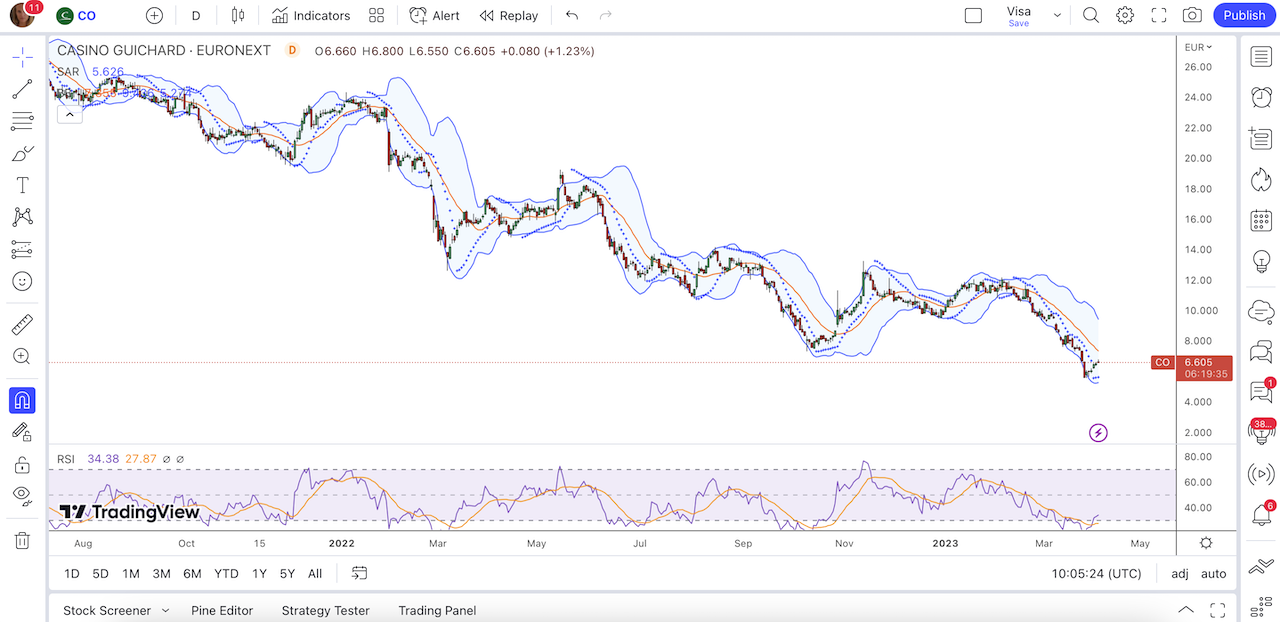The height and width of the screenshot is (622, 1280).
Task: Select the 1D date range
Action: point(72,573)
